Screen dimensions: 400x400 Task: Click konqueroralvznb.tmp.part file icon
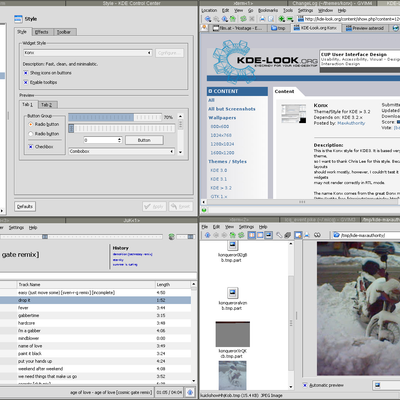(232, 293)
